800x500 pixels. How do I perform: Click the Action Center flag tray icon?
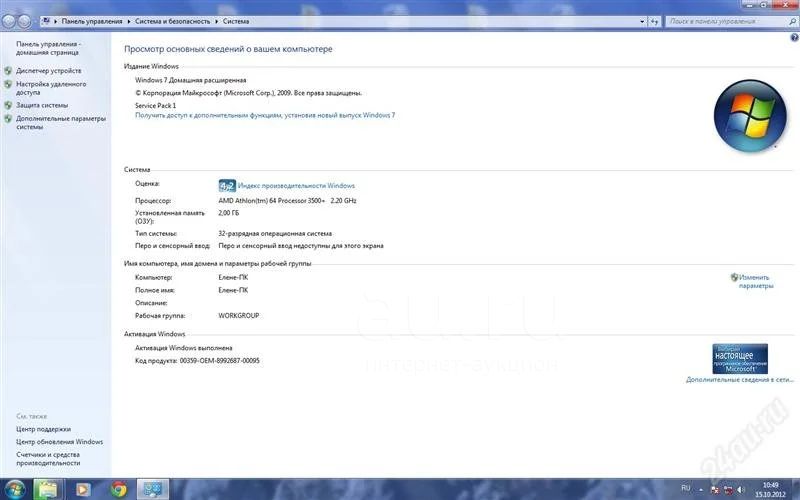715,490
